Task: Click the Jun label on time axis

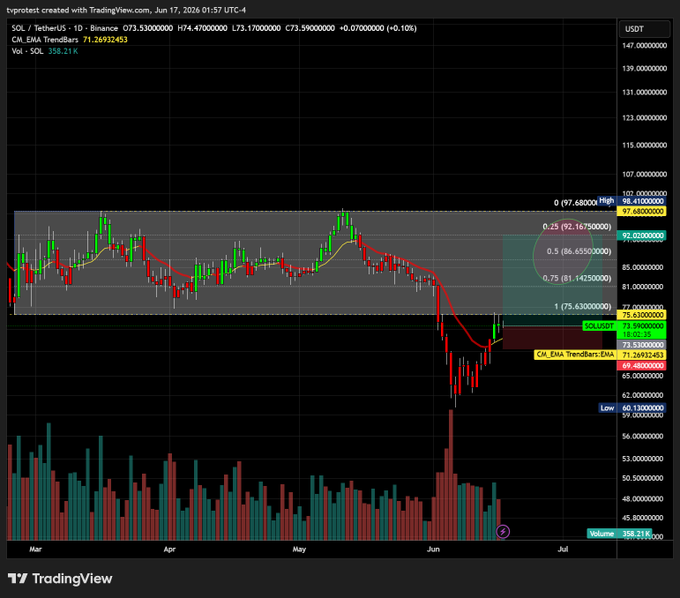Action: [x=433, y=549]
